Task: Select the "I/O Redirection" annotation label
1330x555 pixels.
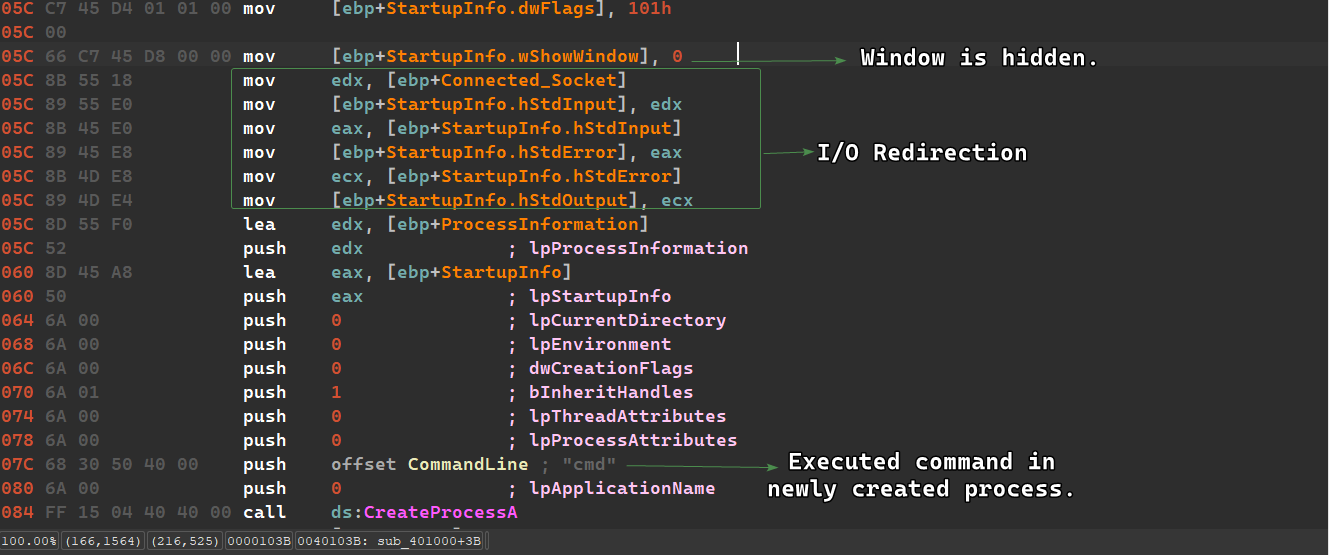Action: point(922,153)
